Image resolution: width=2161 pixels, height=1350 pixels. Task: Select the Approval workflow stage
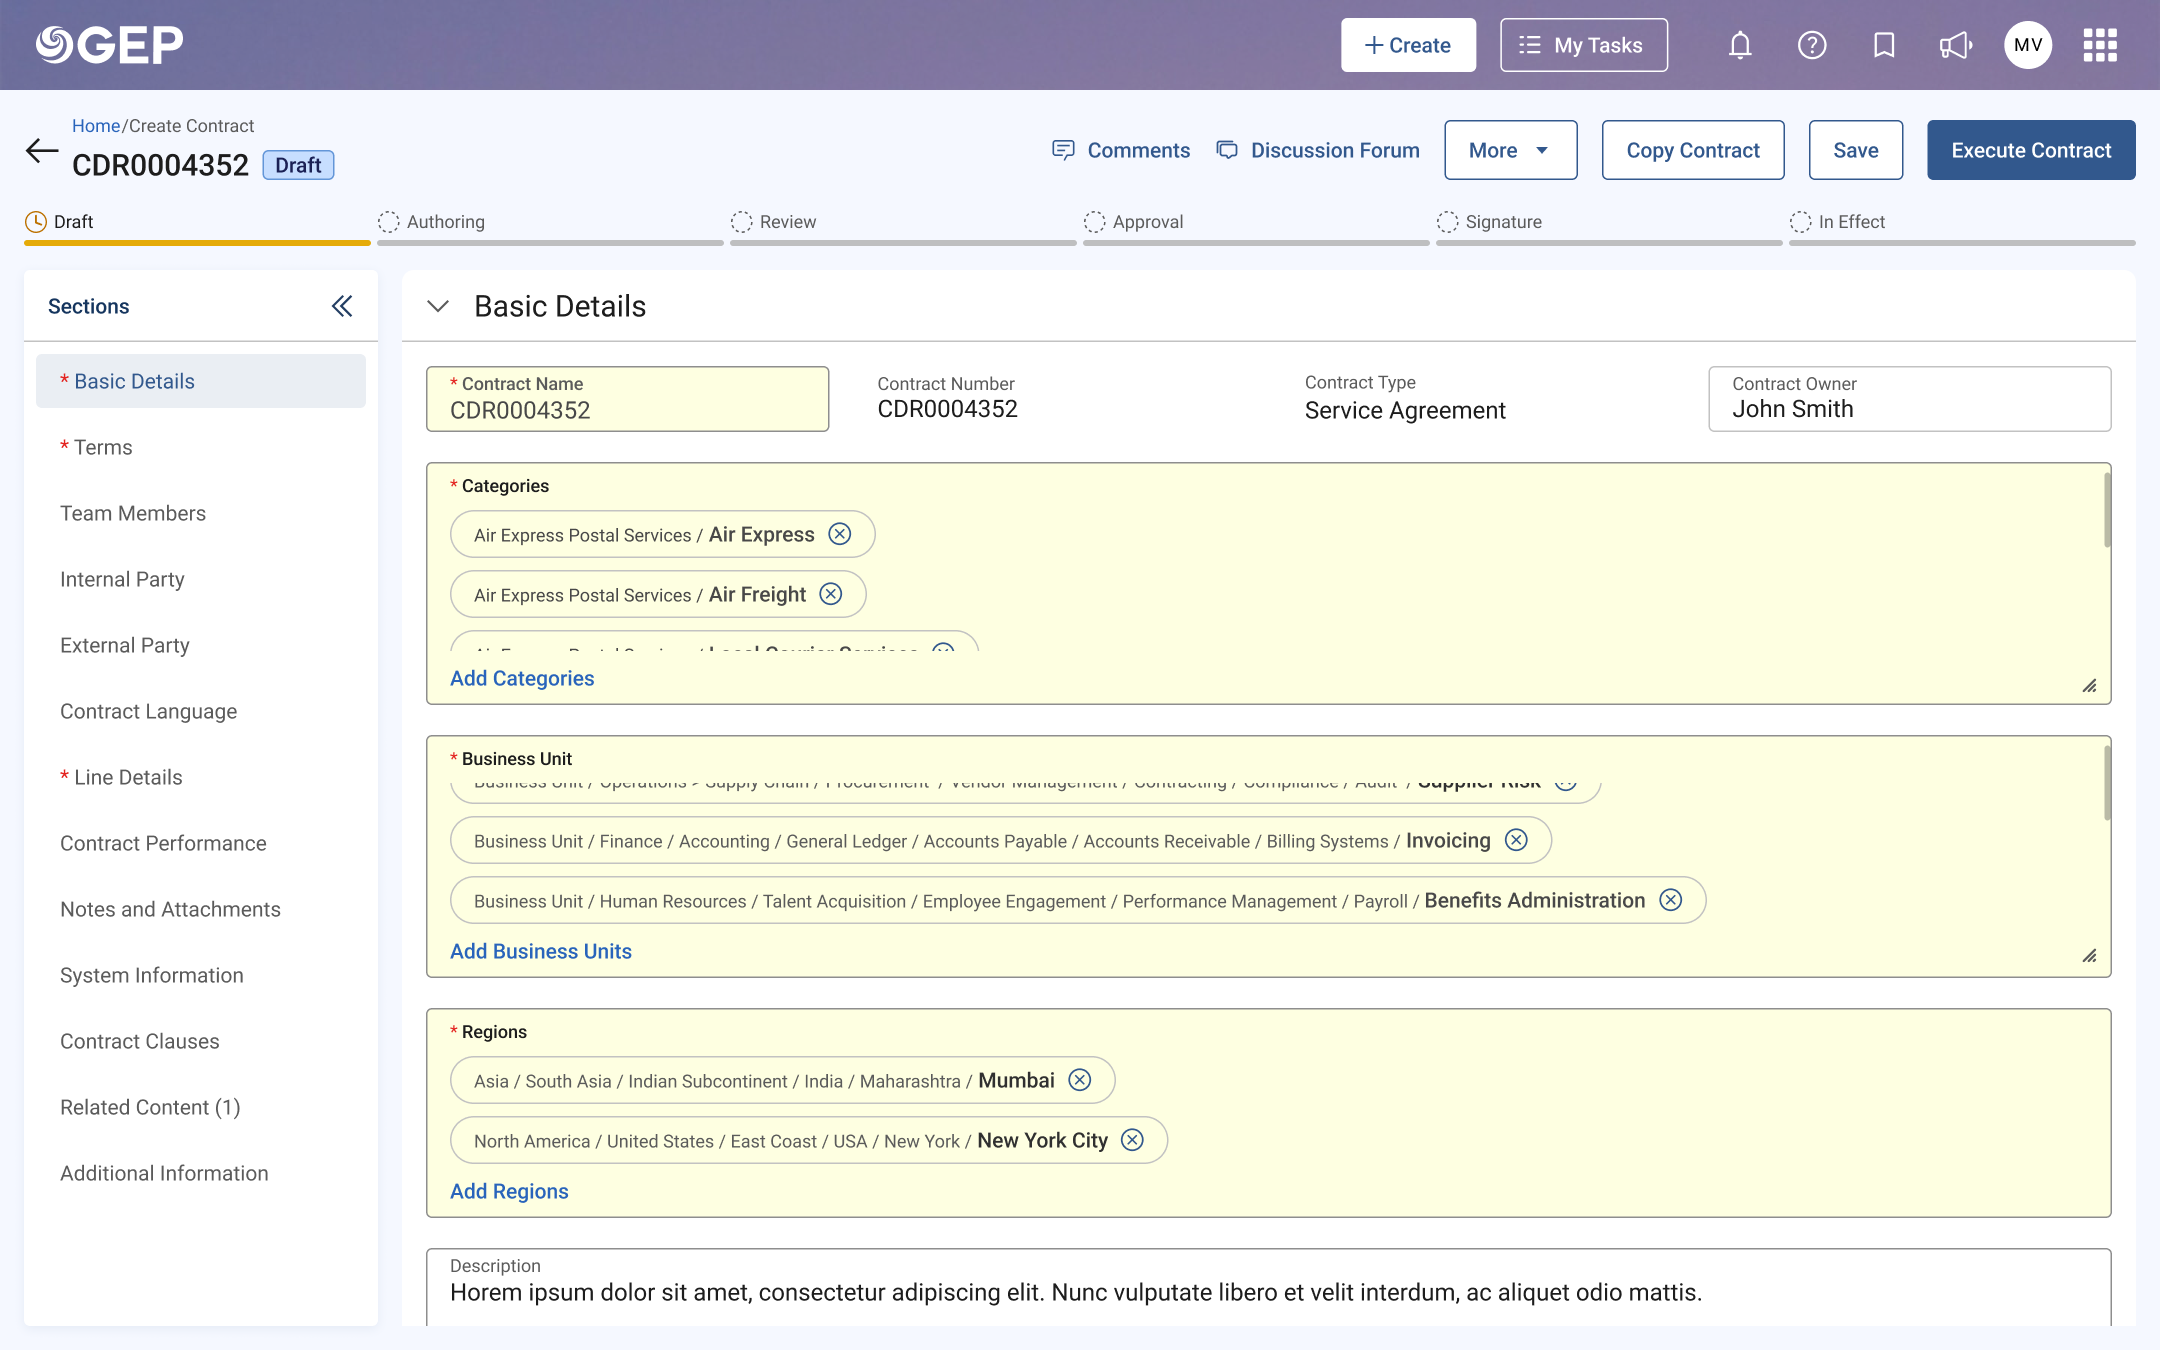point(1256,226)
